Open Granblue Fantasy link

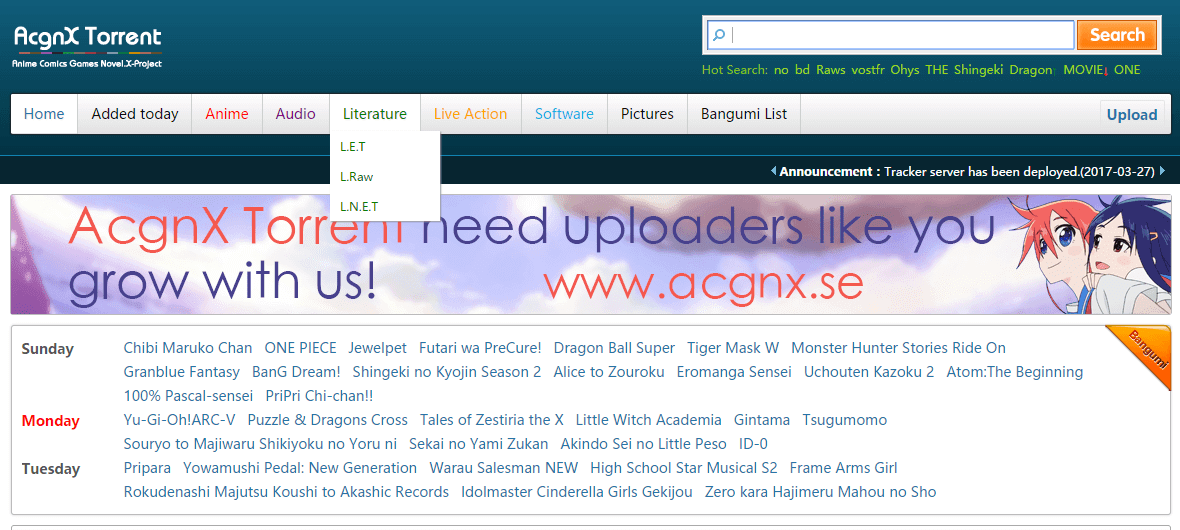pyautogui.click(x=181, y=372)
